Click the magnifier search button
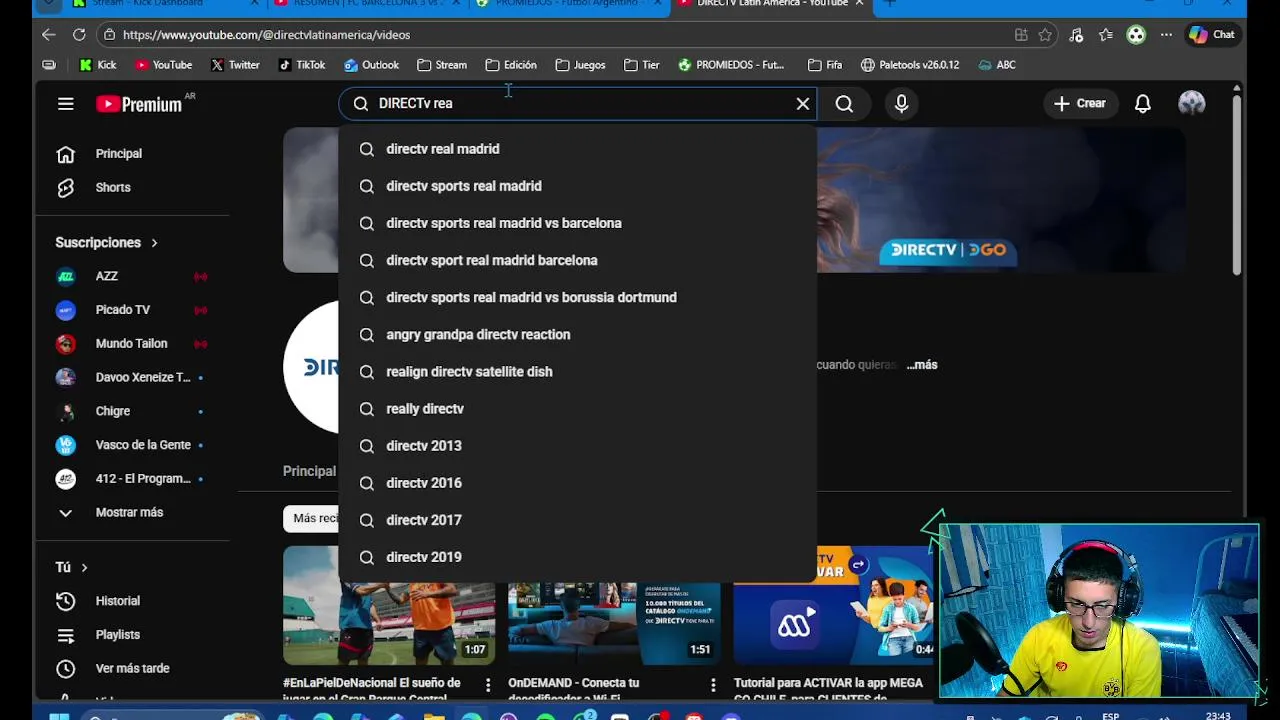 (844, 104)
